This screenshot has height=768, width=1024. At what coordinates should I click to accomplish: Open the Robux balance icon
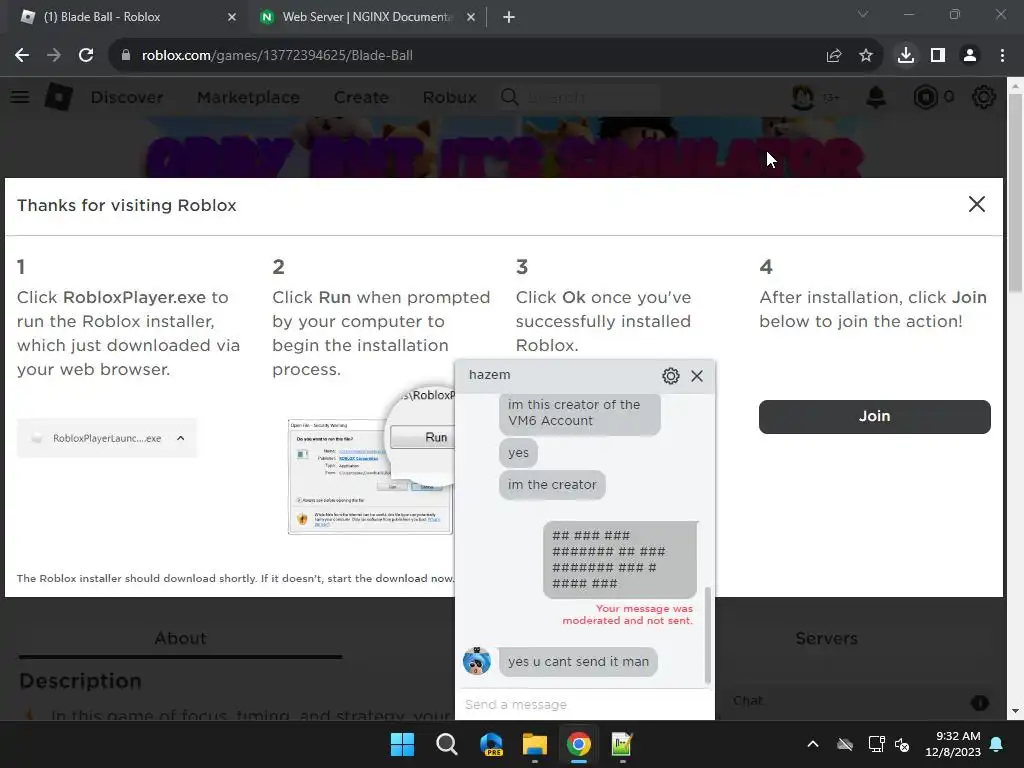925,97
